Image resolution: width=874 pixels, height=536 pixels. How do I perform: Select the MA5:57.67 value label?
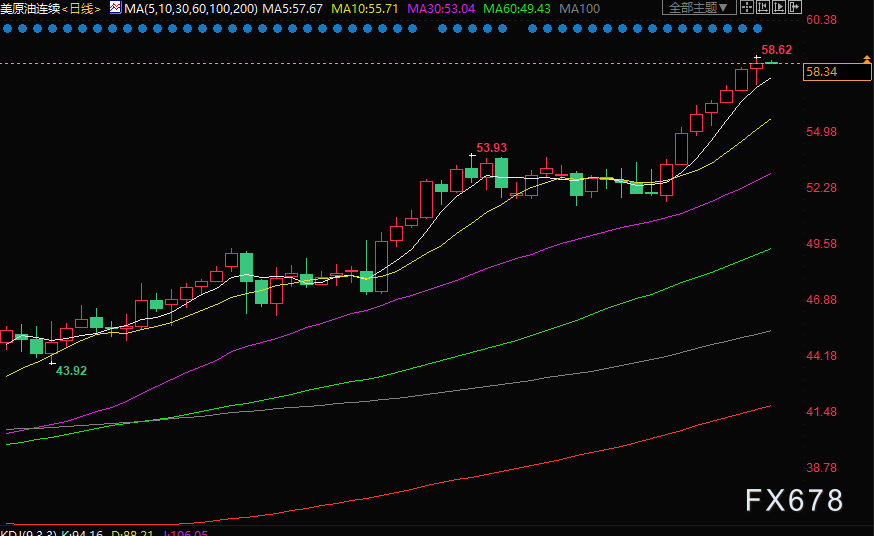click(292, 9)
